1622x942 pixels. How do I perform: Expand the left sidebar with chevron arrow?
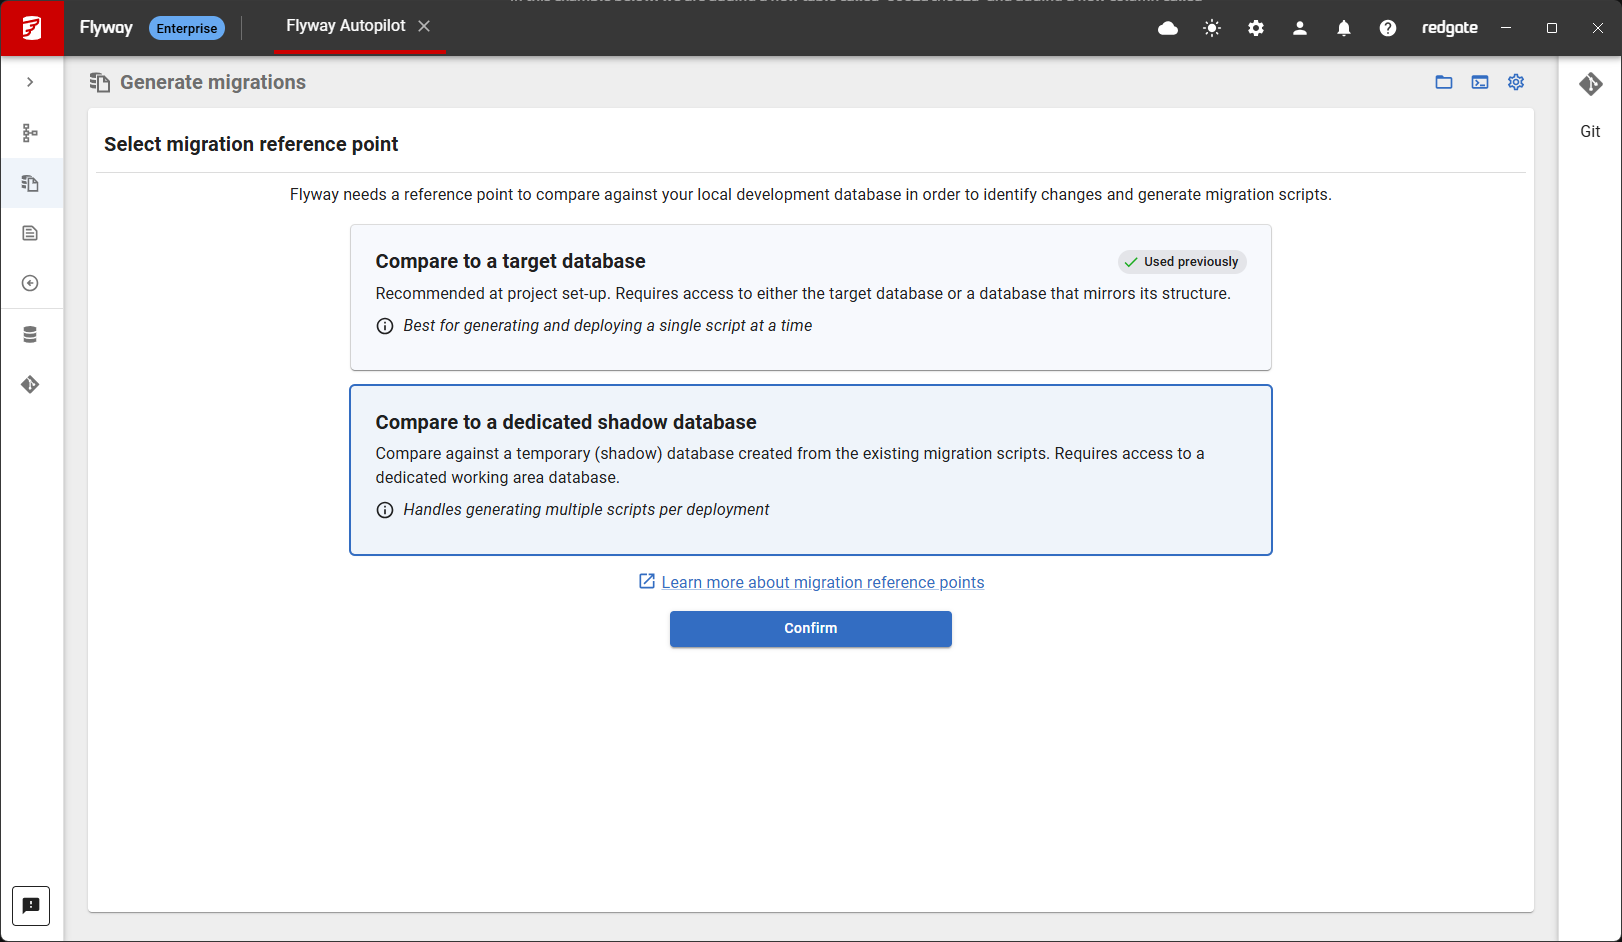tap(30, 82)
